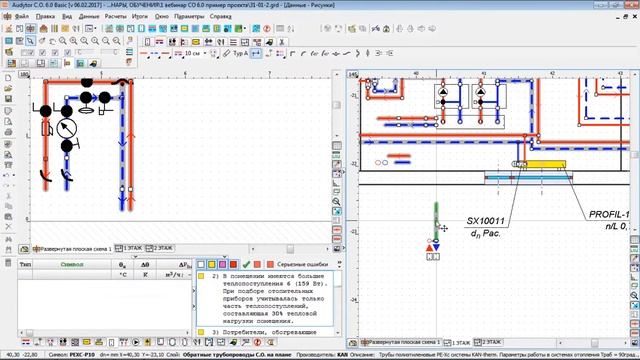Toggle the second checkbox in third toolbar row
Viewport: 640px width, 360px height.
tap(42, 53)
